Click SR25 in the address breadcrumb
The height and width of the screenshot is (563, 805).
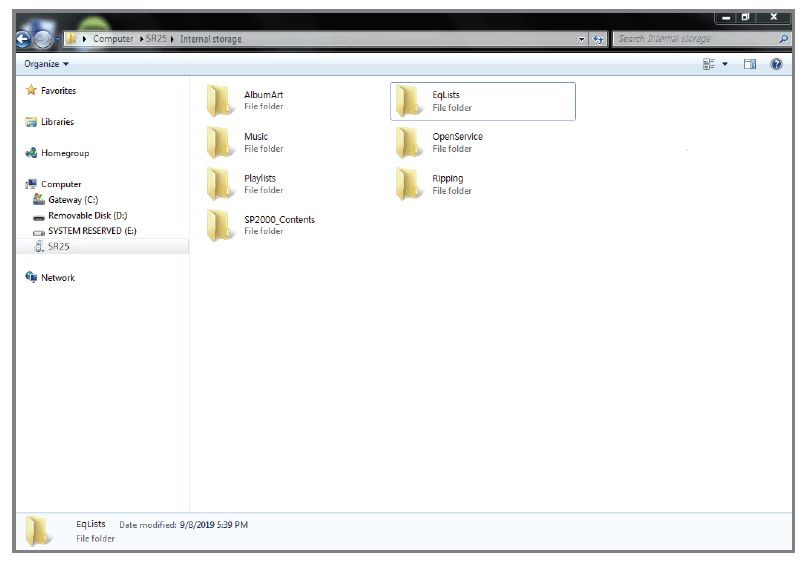click(157, 39)
